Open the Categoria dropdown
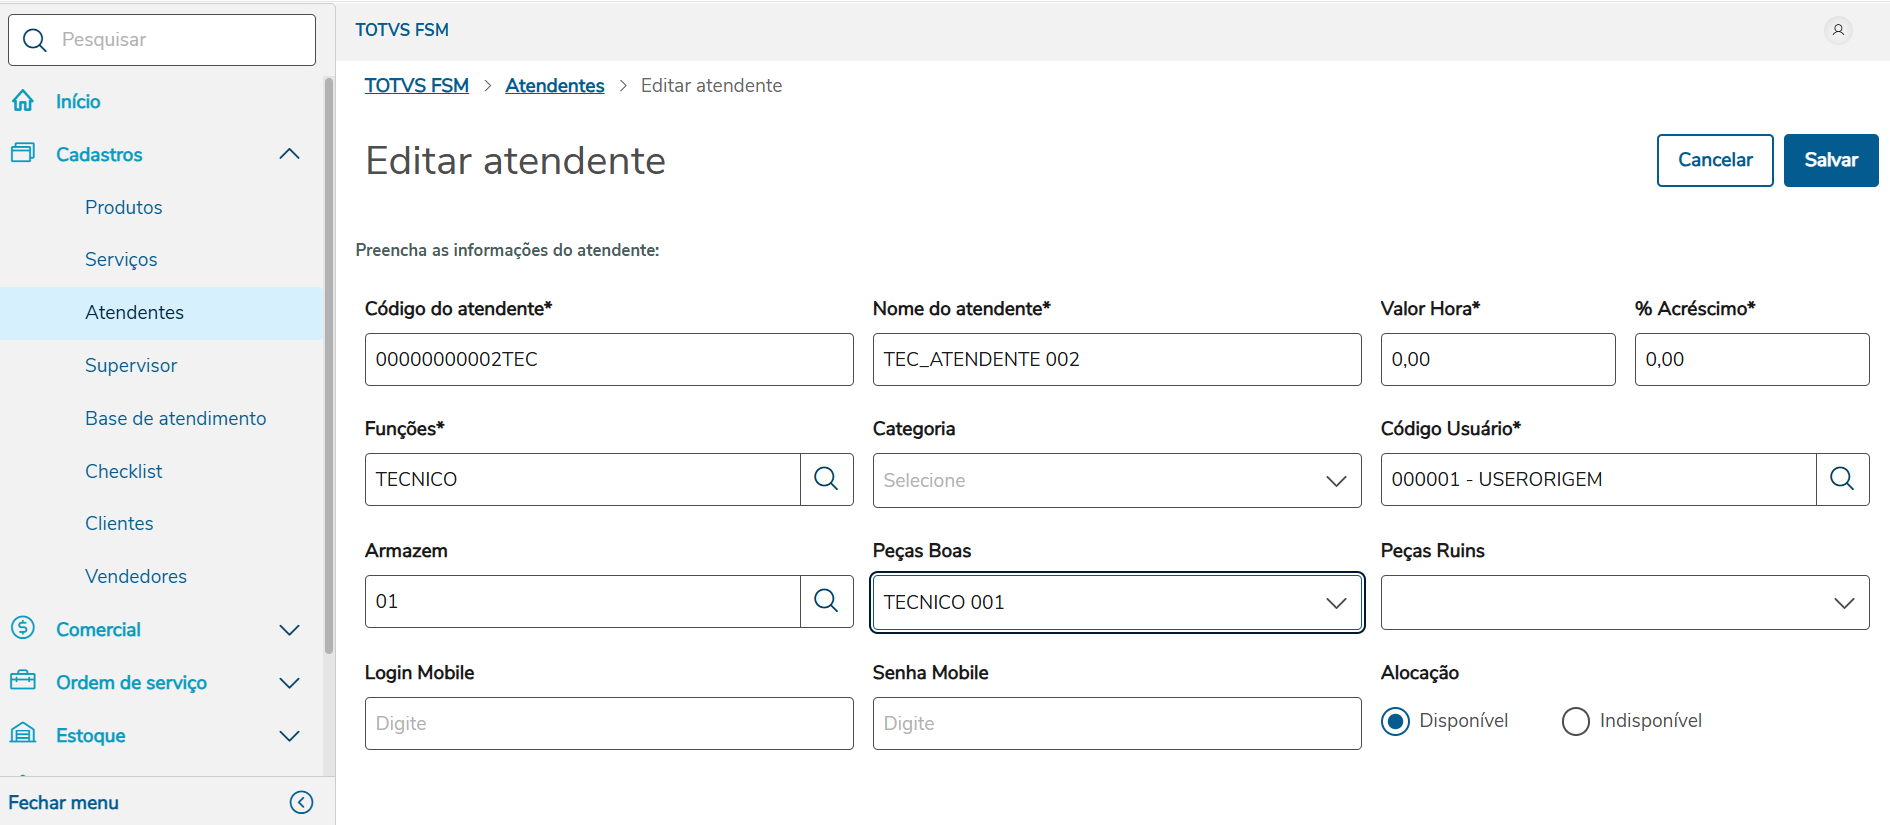Screen dimensions: 1890x825 [1116, 480]
